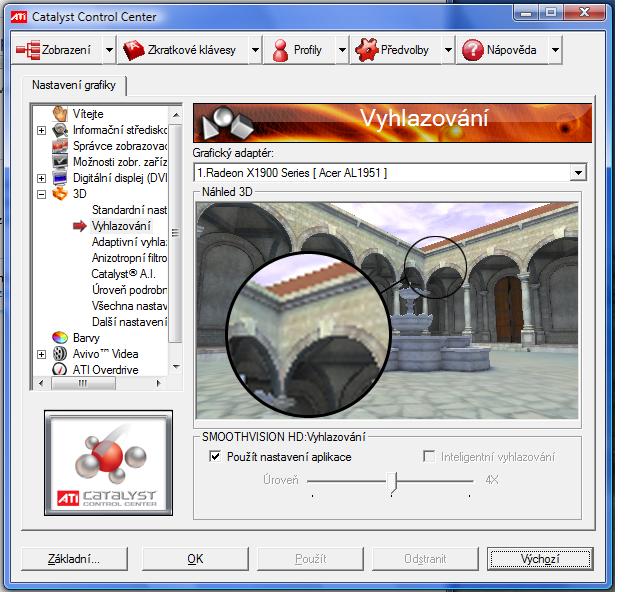The height and width of the screenshot is (592, 640).
Task: Expand the Avivo Videa tree node
Action: tap(41, 354)
